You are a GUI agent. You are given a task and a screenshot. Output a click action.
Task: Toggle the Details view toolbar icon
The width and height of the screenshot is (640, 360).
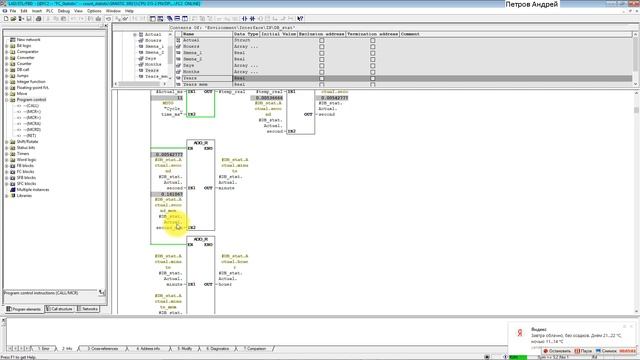(160, 19)
